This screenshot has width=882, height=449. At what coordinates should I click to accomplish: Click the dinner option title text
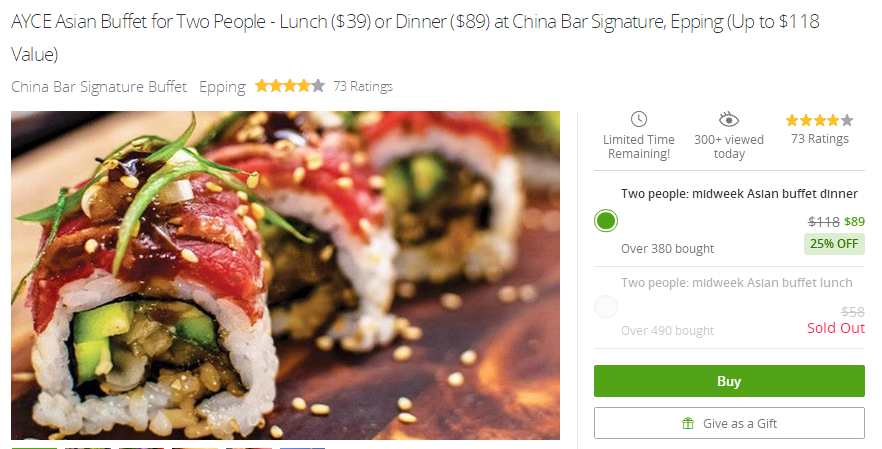(x=739, y=194)
